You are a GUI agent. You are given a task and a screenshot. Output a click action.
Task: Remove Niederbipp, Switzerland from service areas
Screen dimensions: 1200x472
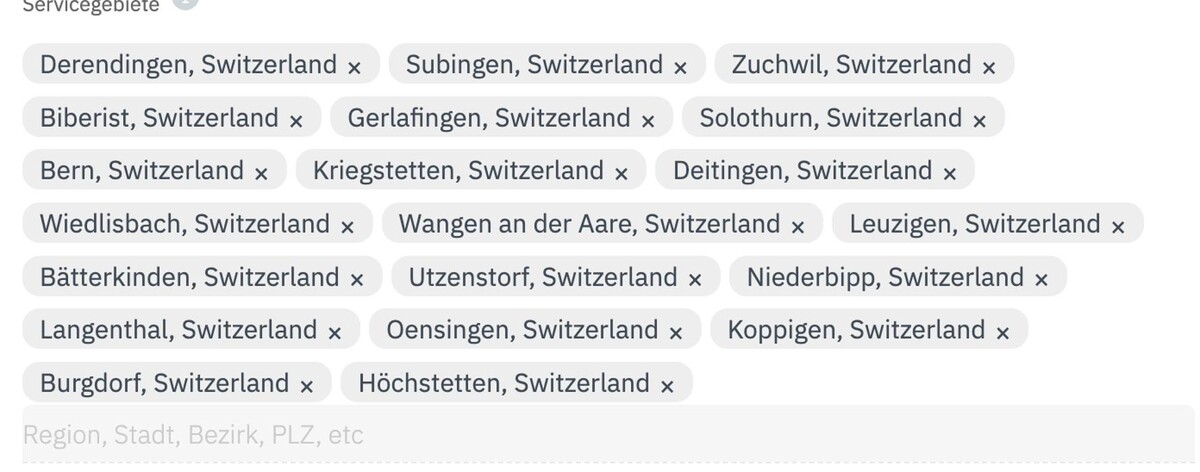coord(1042,279)
